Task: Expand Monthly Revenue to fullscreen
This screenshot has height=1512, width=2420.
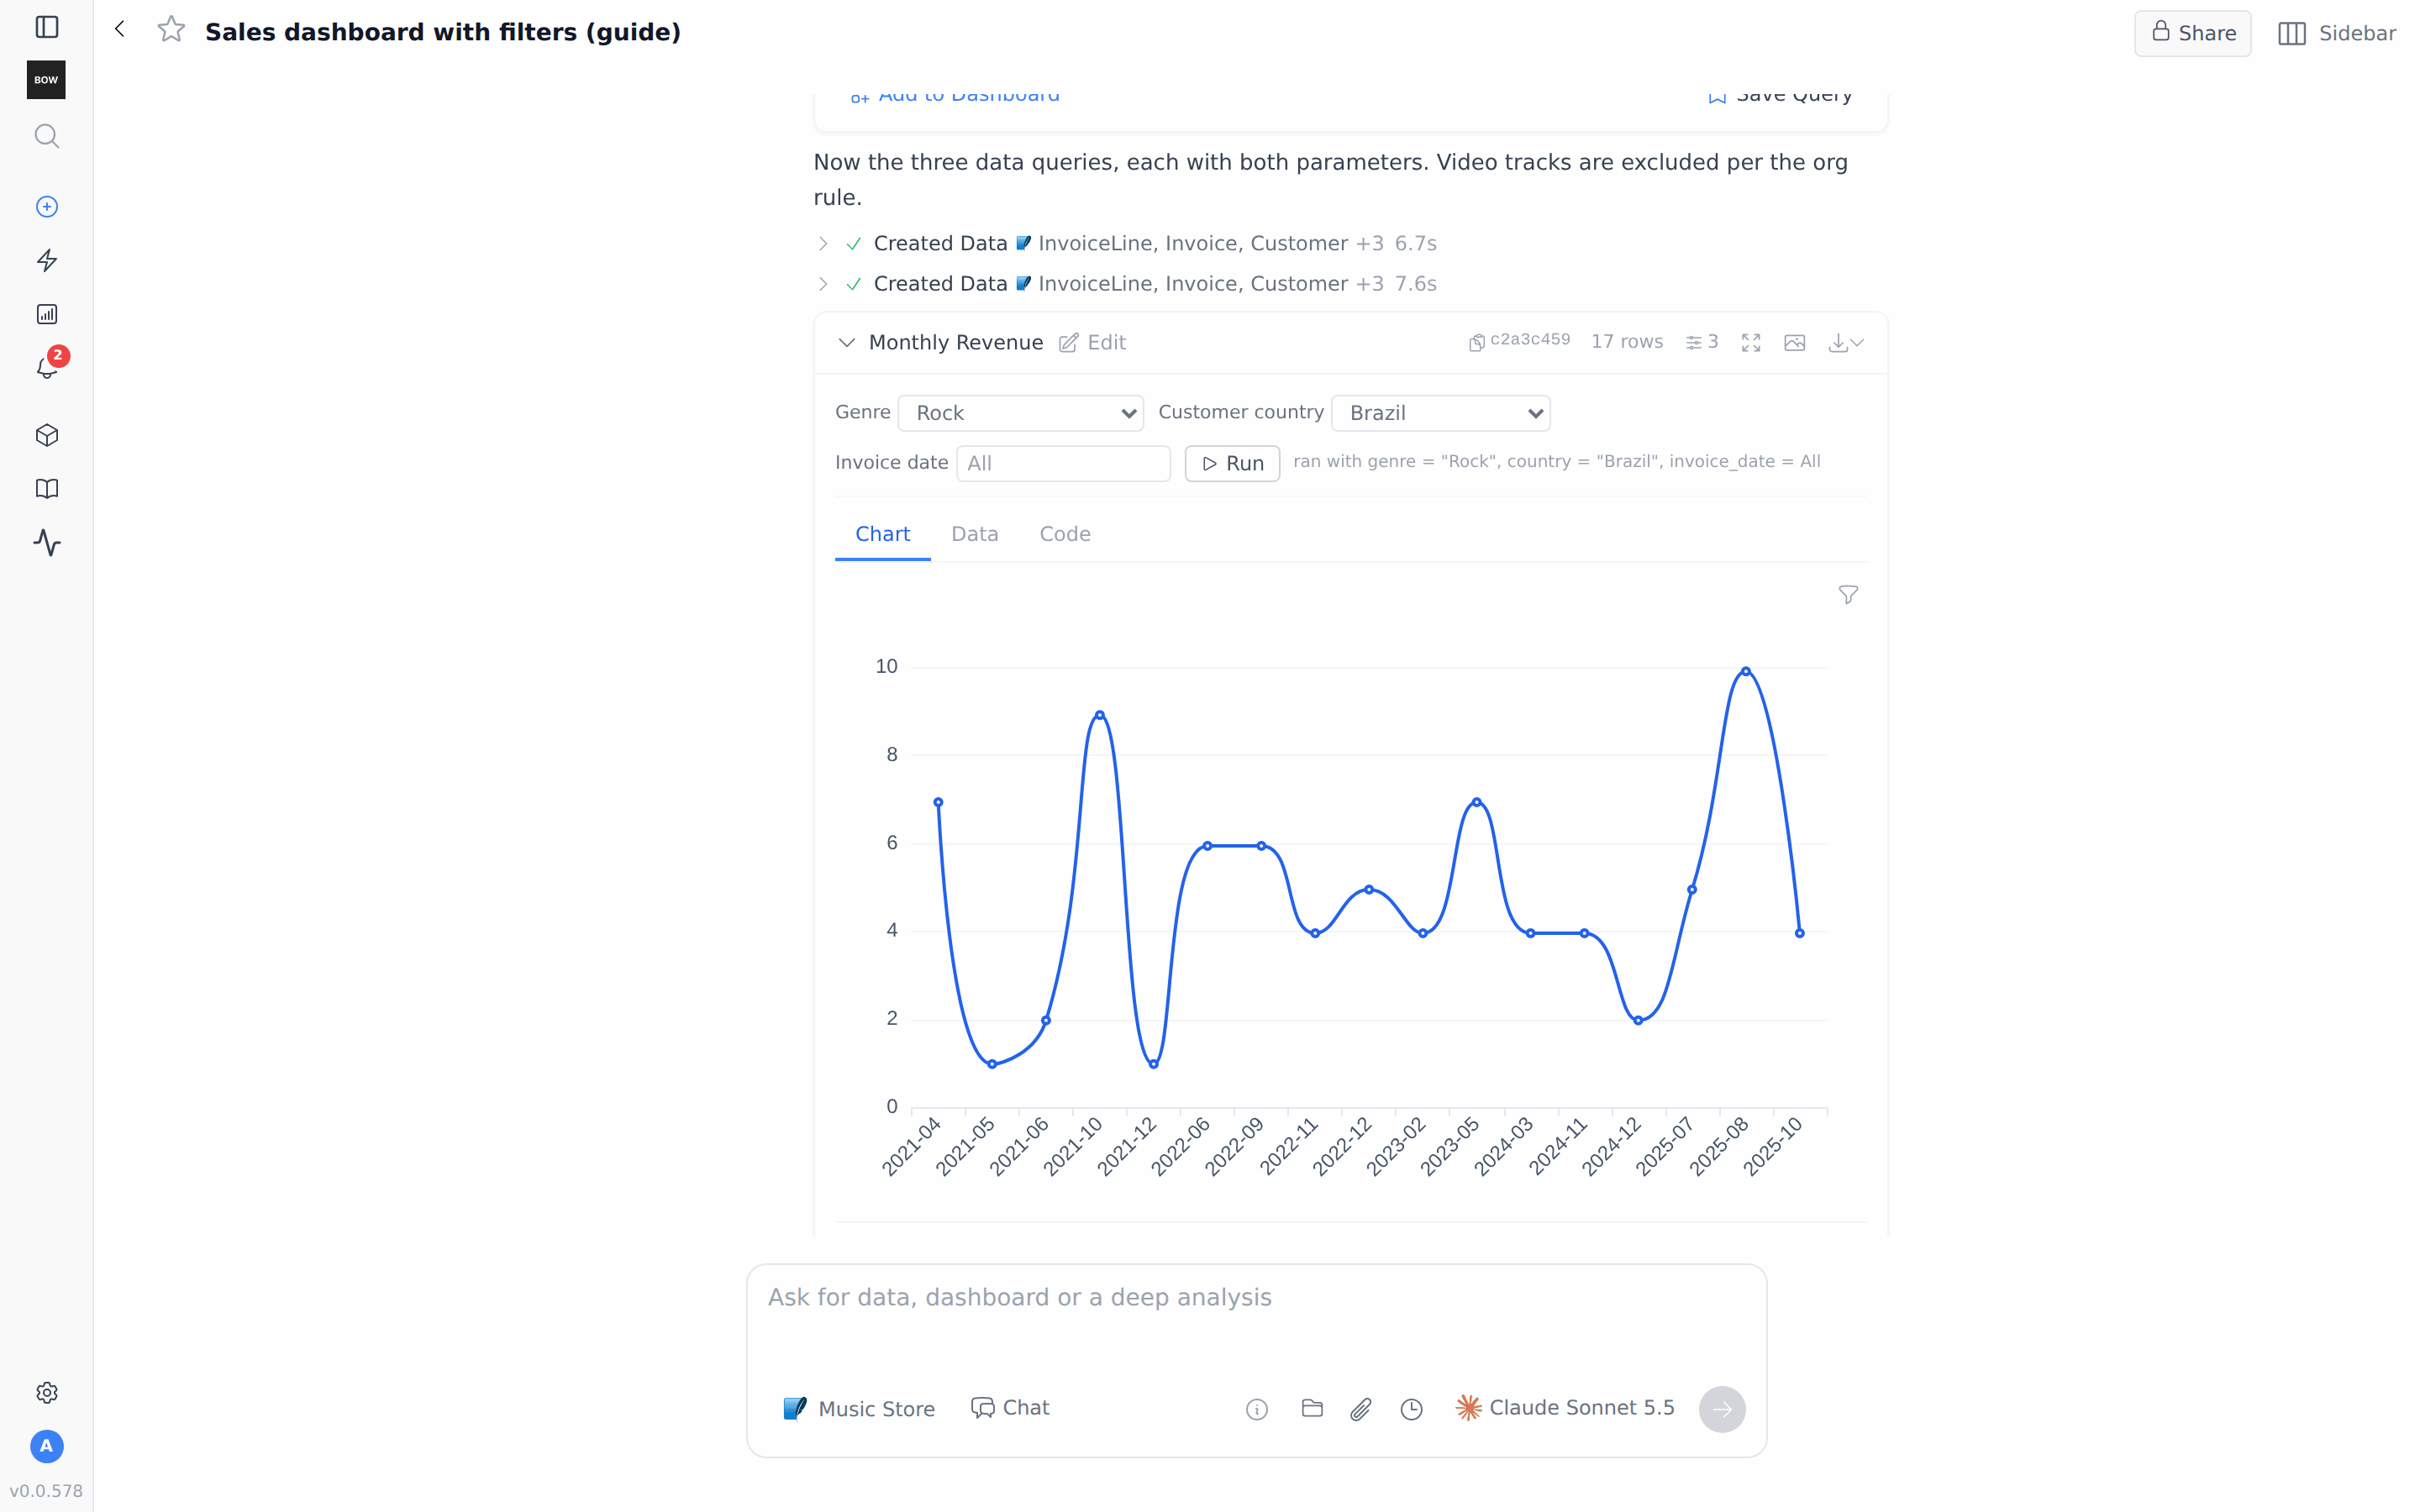Action: pyautogui.click(x=1751, y=343)
